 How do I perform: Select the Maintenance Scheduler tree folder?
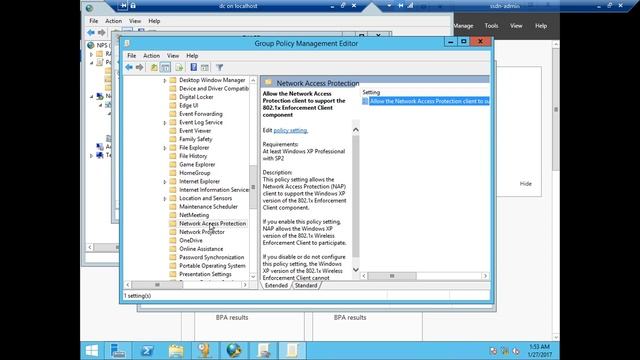(x=208, y=207)
